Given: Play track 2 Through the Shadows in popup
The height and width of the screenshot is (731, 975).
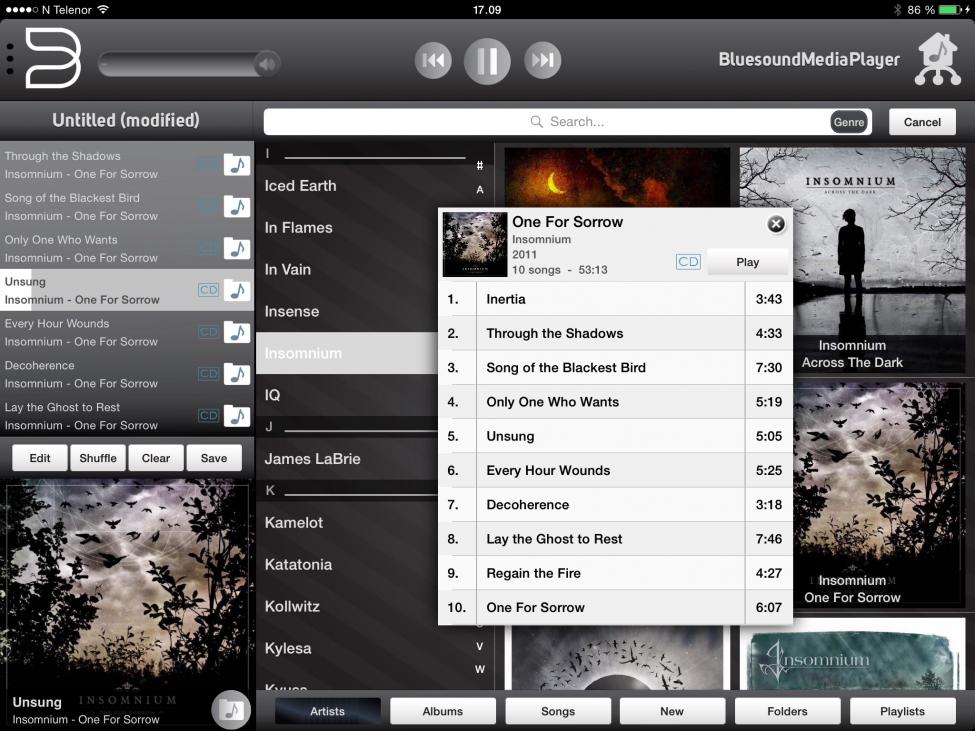Looking at the screenshot, I should (x=616, y=333).
